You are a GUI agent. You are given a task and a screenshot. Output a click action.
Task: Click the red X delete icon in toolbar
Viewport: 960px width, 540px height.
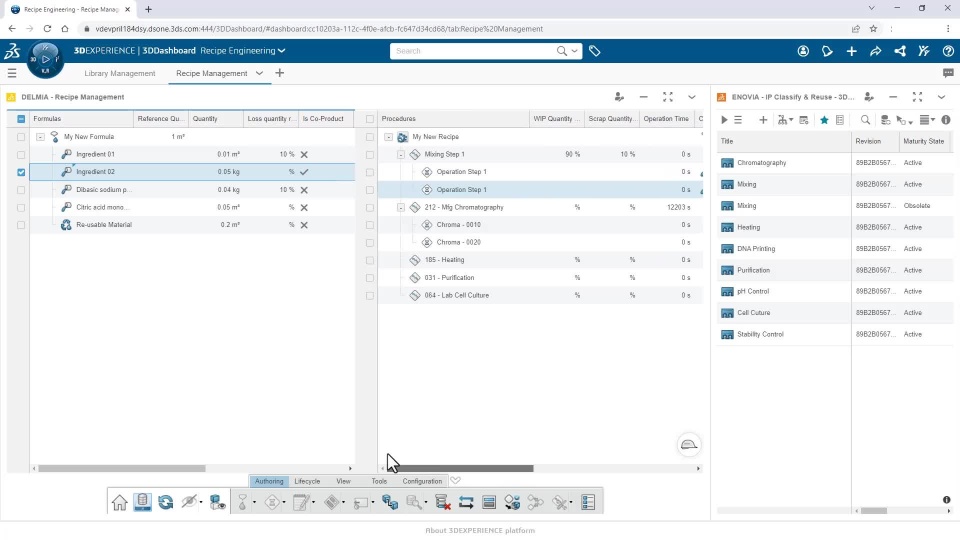[x=443, y=502]
